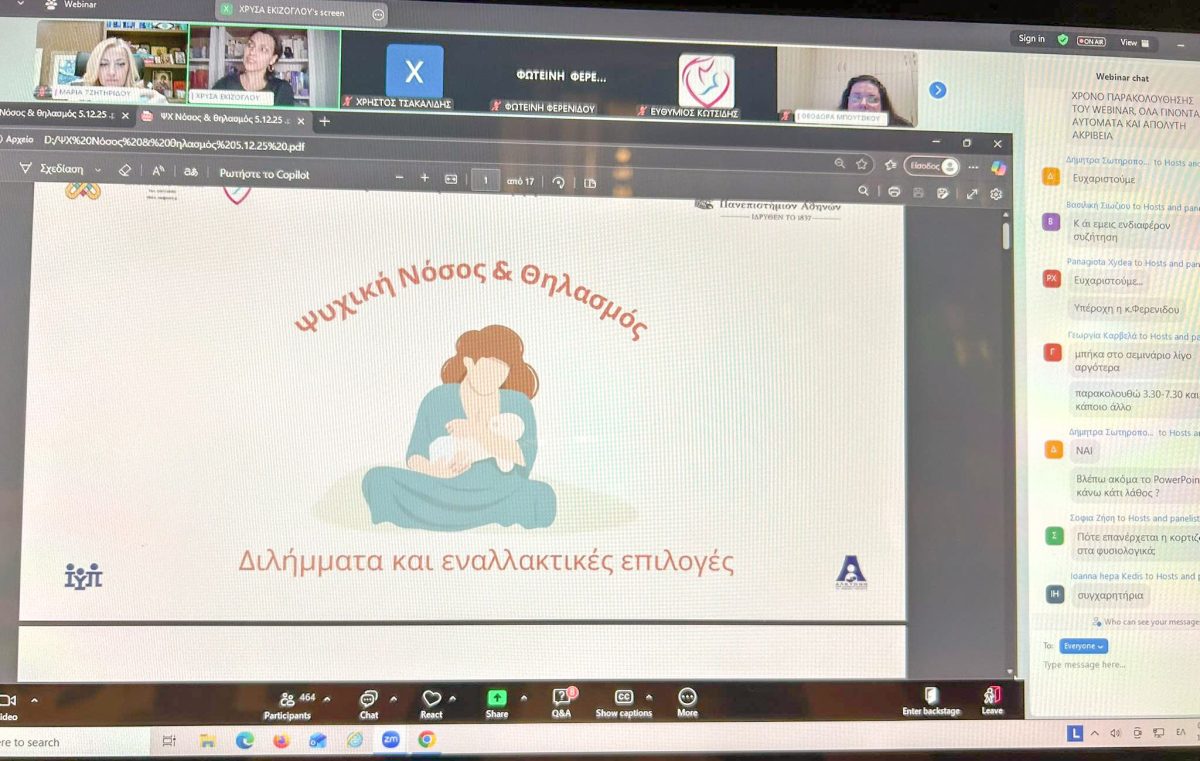1200x761 pixels.
Task: Toggle Show captions
Action: 624,698
